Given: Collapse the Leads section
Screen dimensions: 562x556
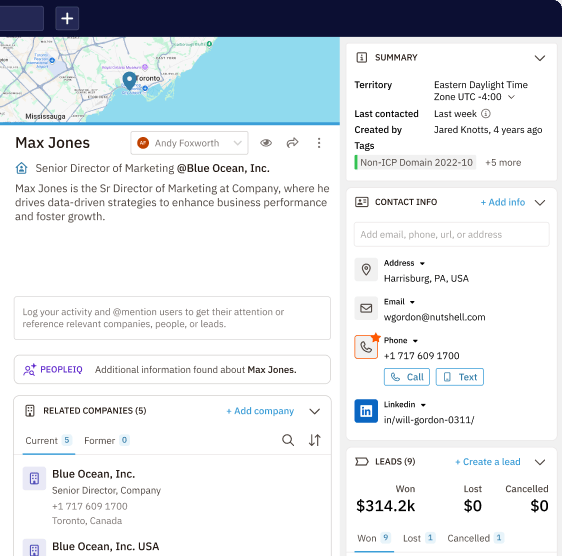Looking at the screenshot, I should (540, 462).
